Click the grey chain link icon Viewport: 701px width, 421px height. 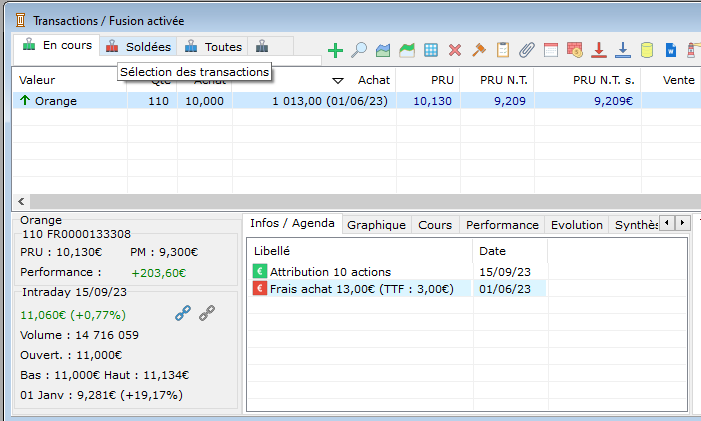tap(207, 313)
